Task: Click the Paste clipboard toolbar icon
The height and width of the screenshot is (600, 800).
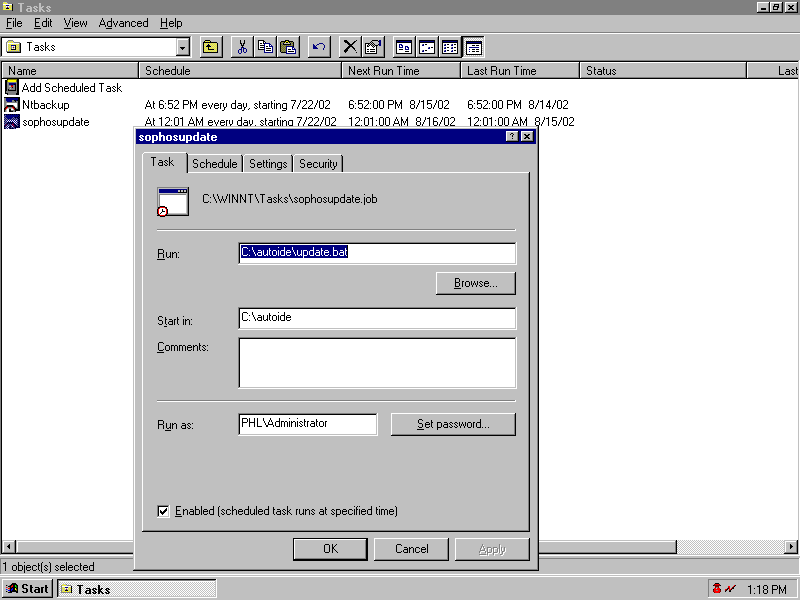Action: (288, 47)
